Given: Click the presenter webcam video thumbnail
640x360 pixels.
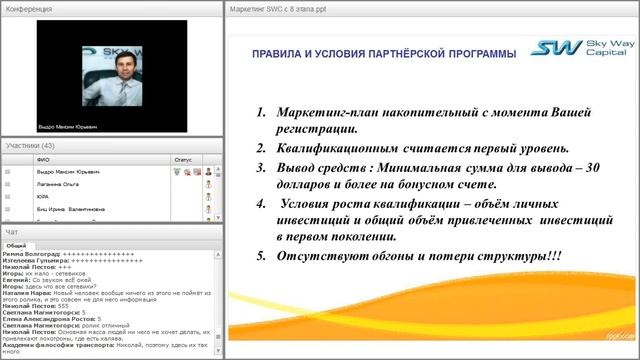Looking at the screenshot, I should point(112,76).
